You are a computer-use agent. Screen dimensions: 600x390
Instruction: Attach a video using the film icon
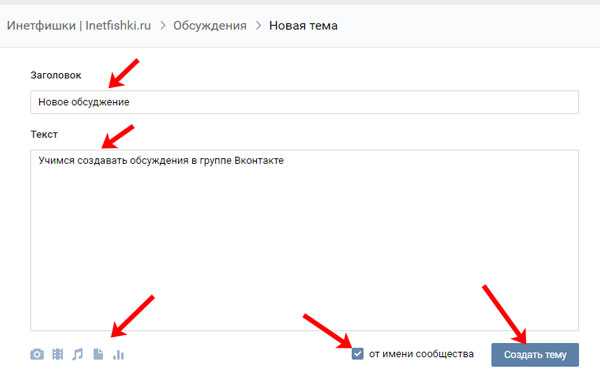point(58,354)
